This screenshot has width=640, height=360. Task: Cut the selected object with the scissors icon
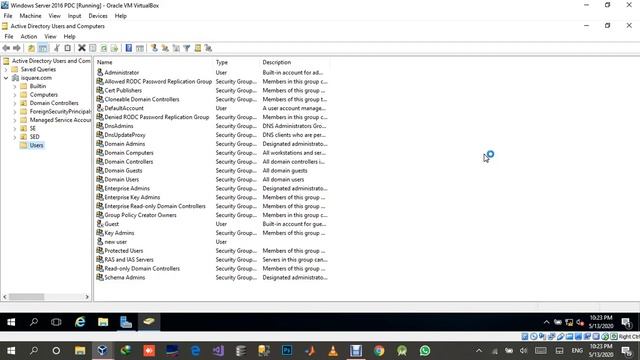pos(57,48)
